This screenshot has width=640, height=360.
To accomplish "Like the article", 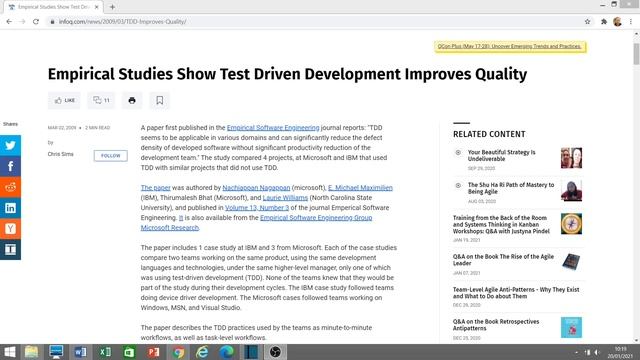I will pos(64,100).
